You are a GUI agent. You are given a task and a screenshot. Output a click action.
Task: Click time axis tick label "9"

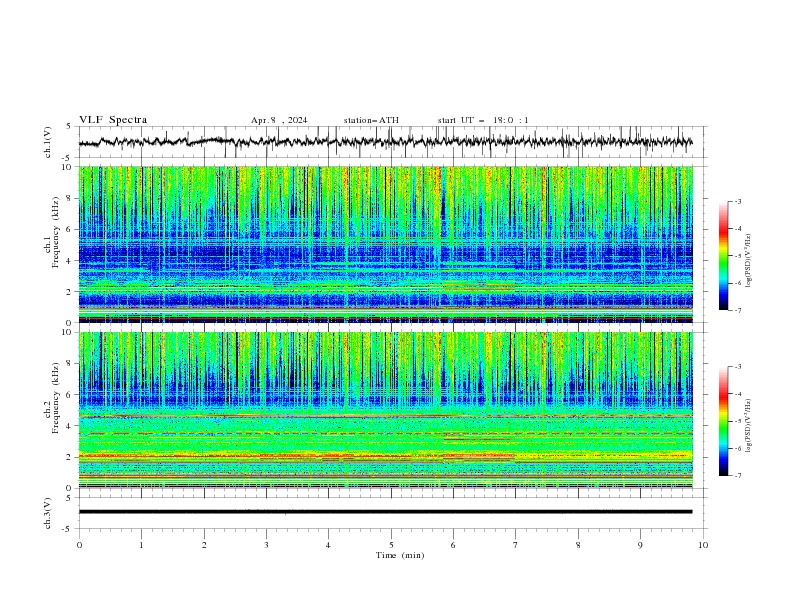coord(640,545)
